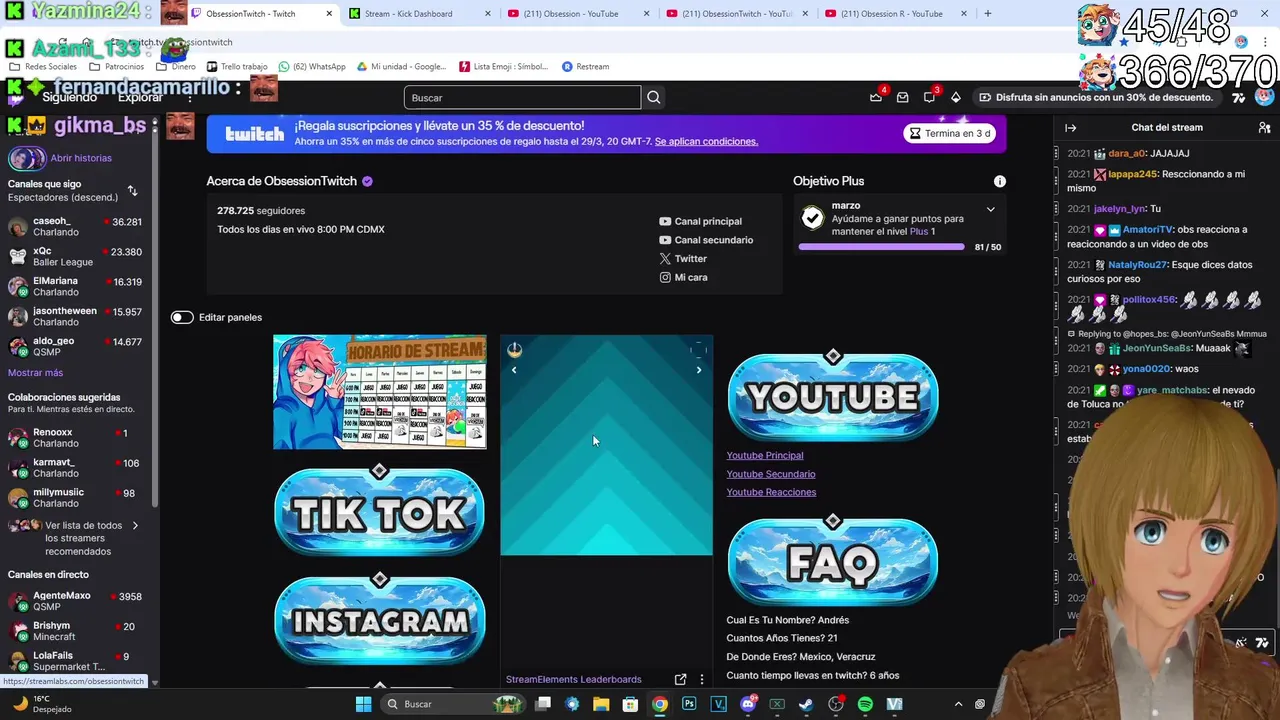Click the Objetivo Plus info icon

(999, 181)
